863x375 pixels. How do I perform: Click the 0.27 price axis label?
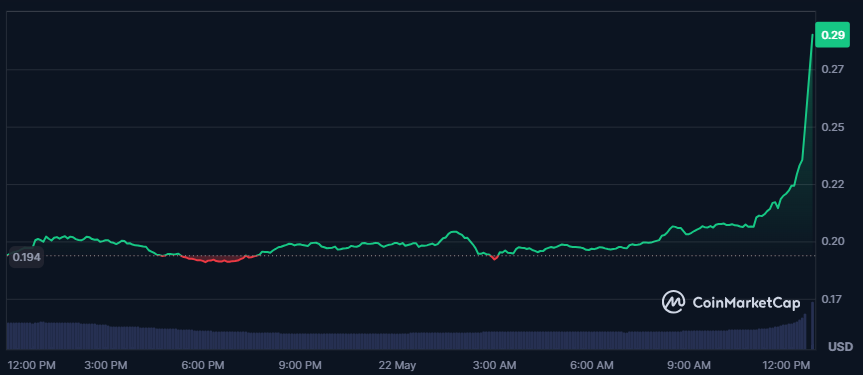click(832, 69)
